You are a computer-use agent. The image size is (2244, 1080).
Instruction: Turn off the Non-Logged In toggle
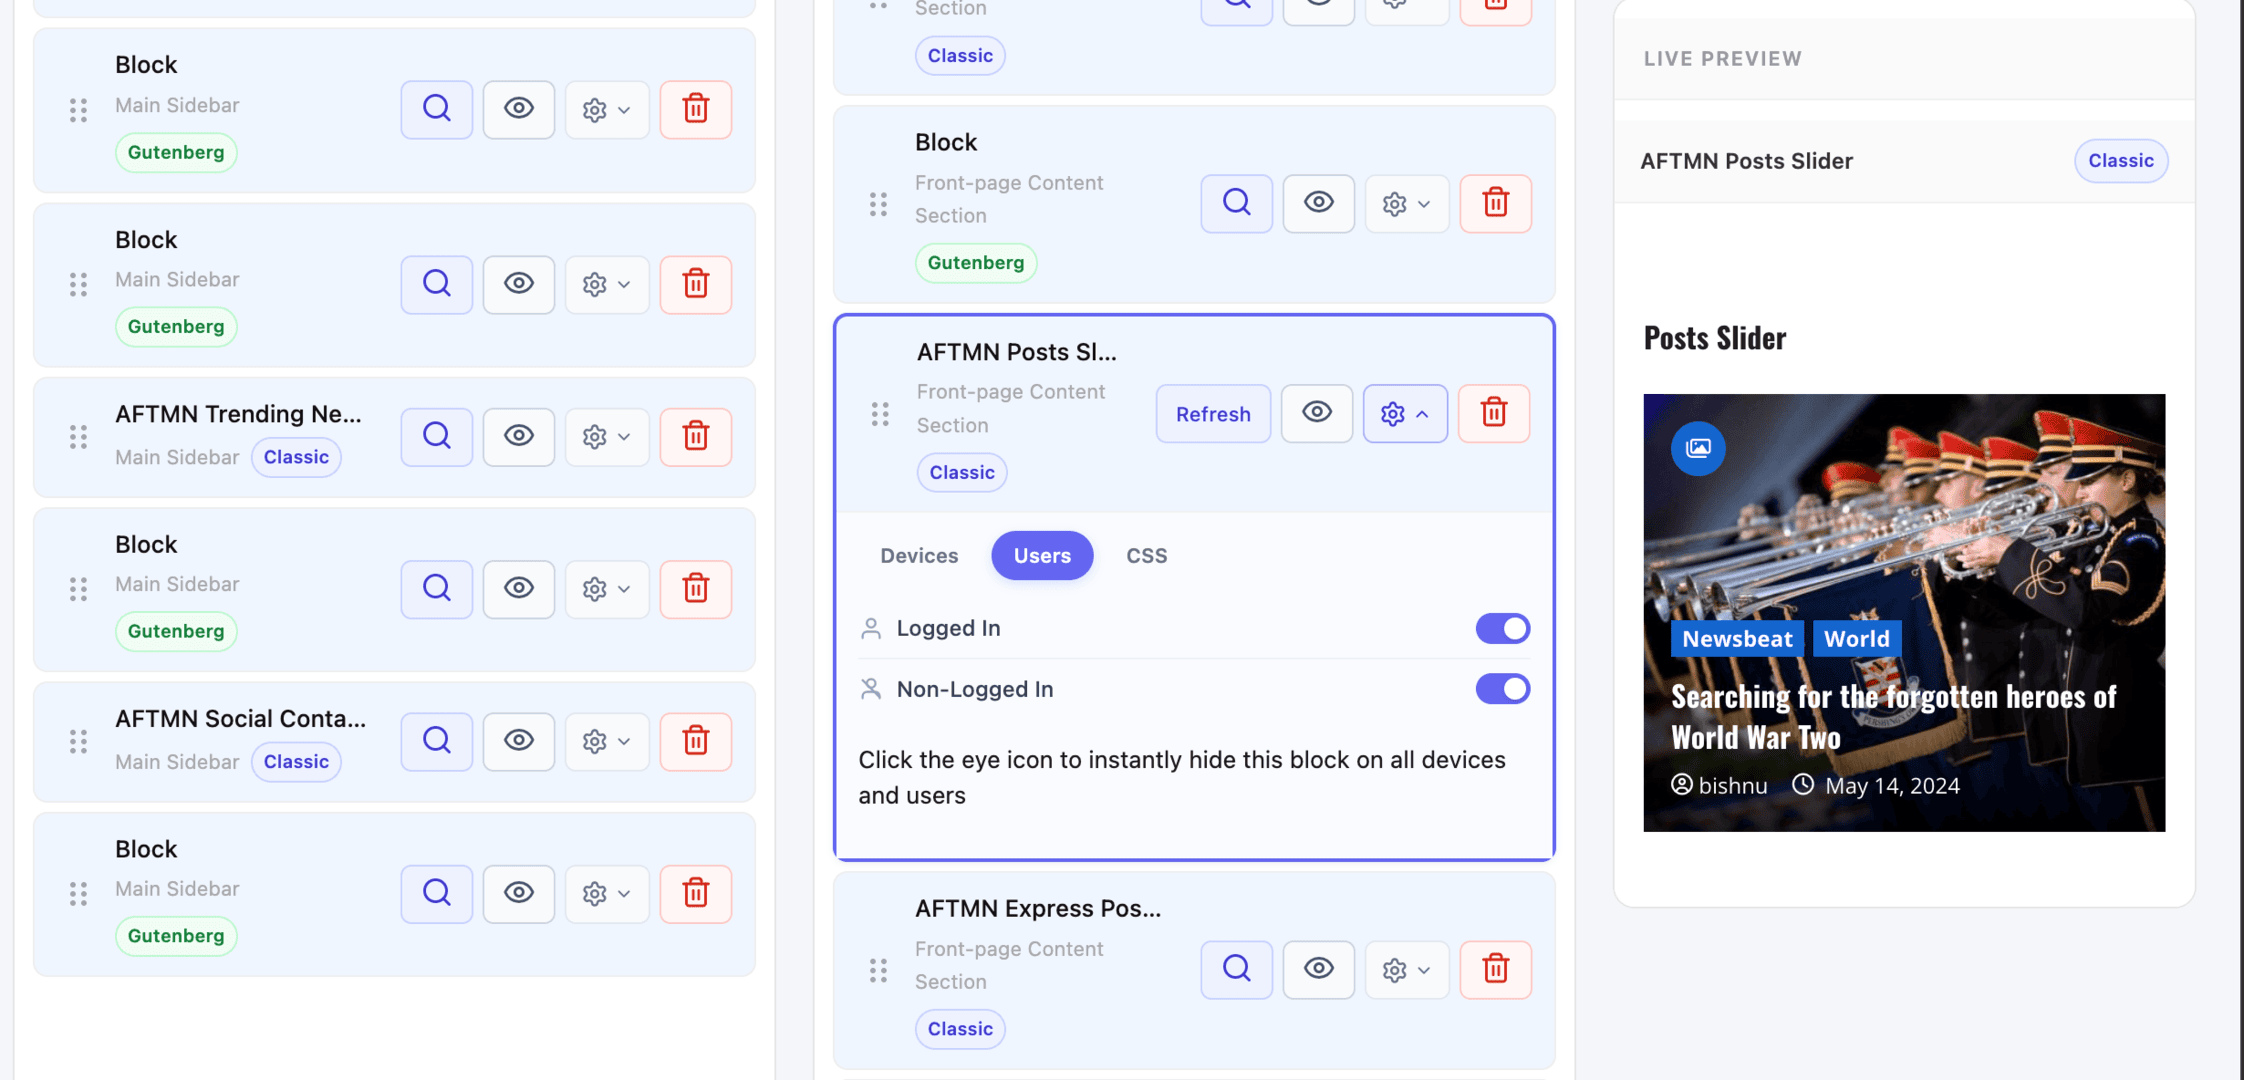pos(1503,689)
